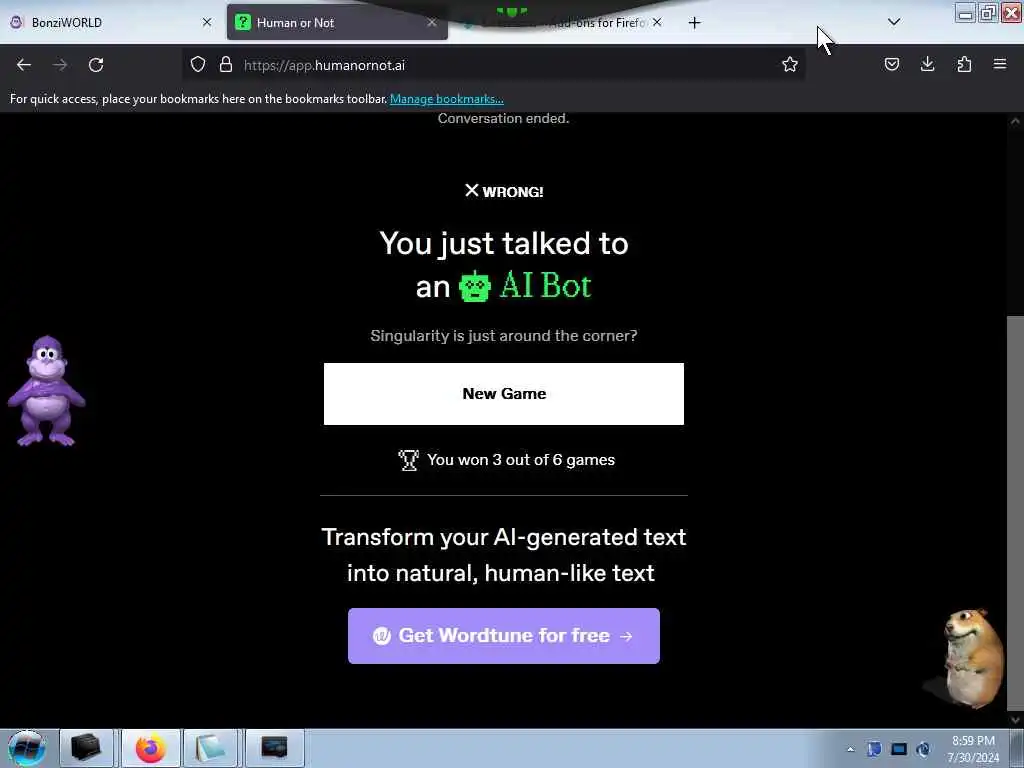Switch to the BonziWORLD tab

tap(111, 23)
